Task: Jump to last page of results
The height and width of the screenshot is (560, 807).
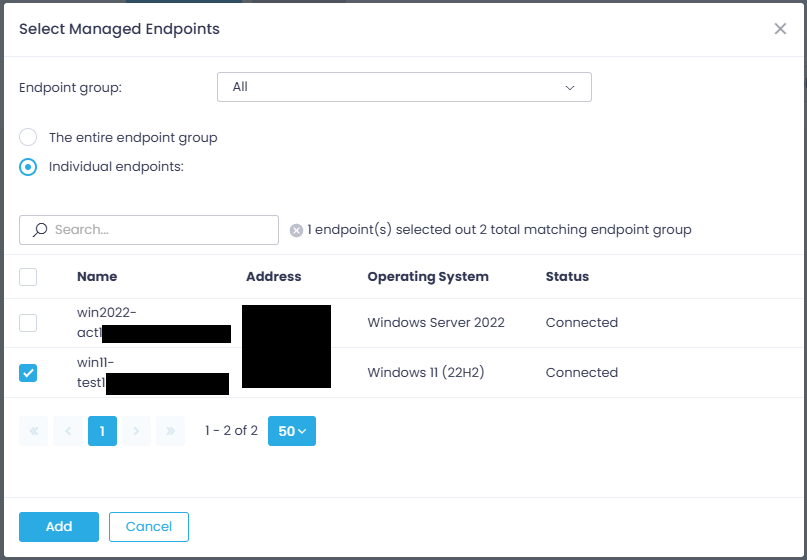Action: point(170,431)
